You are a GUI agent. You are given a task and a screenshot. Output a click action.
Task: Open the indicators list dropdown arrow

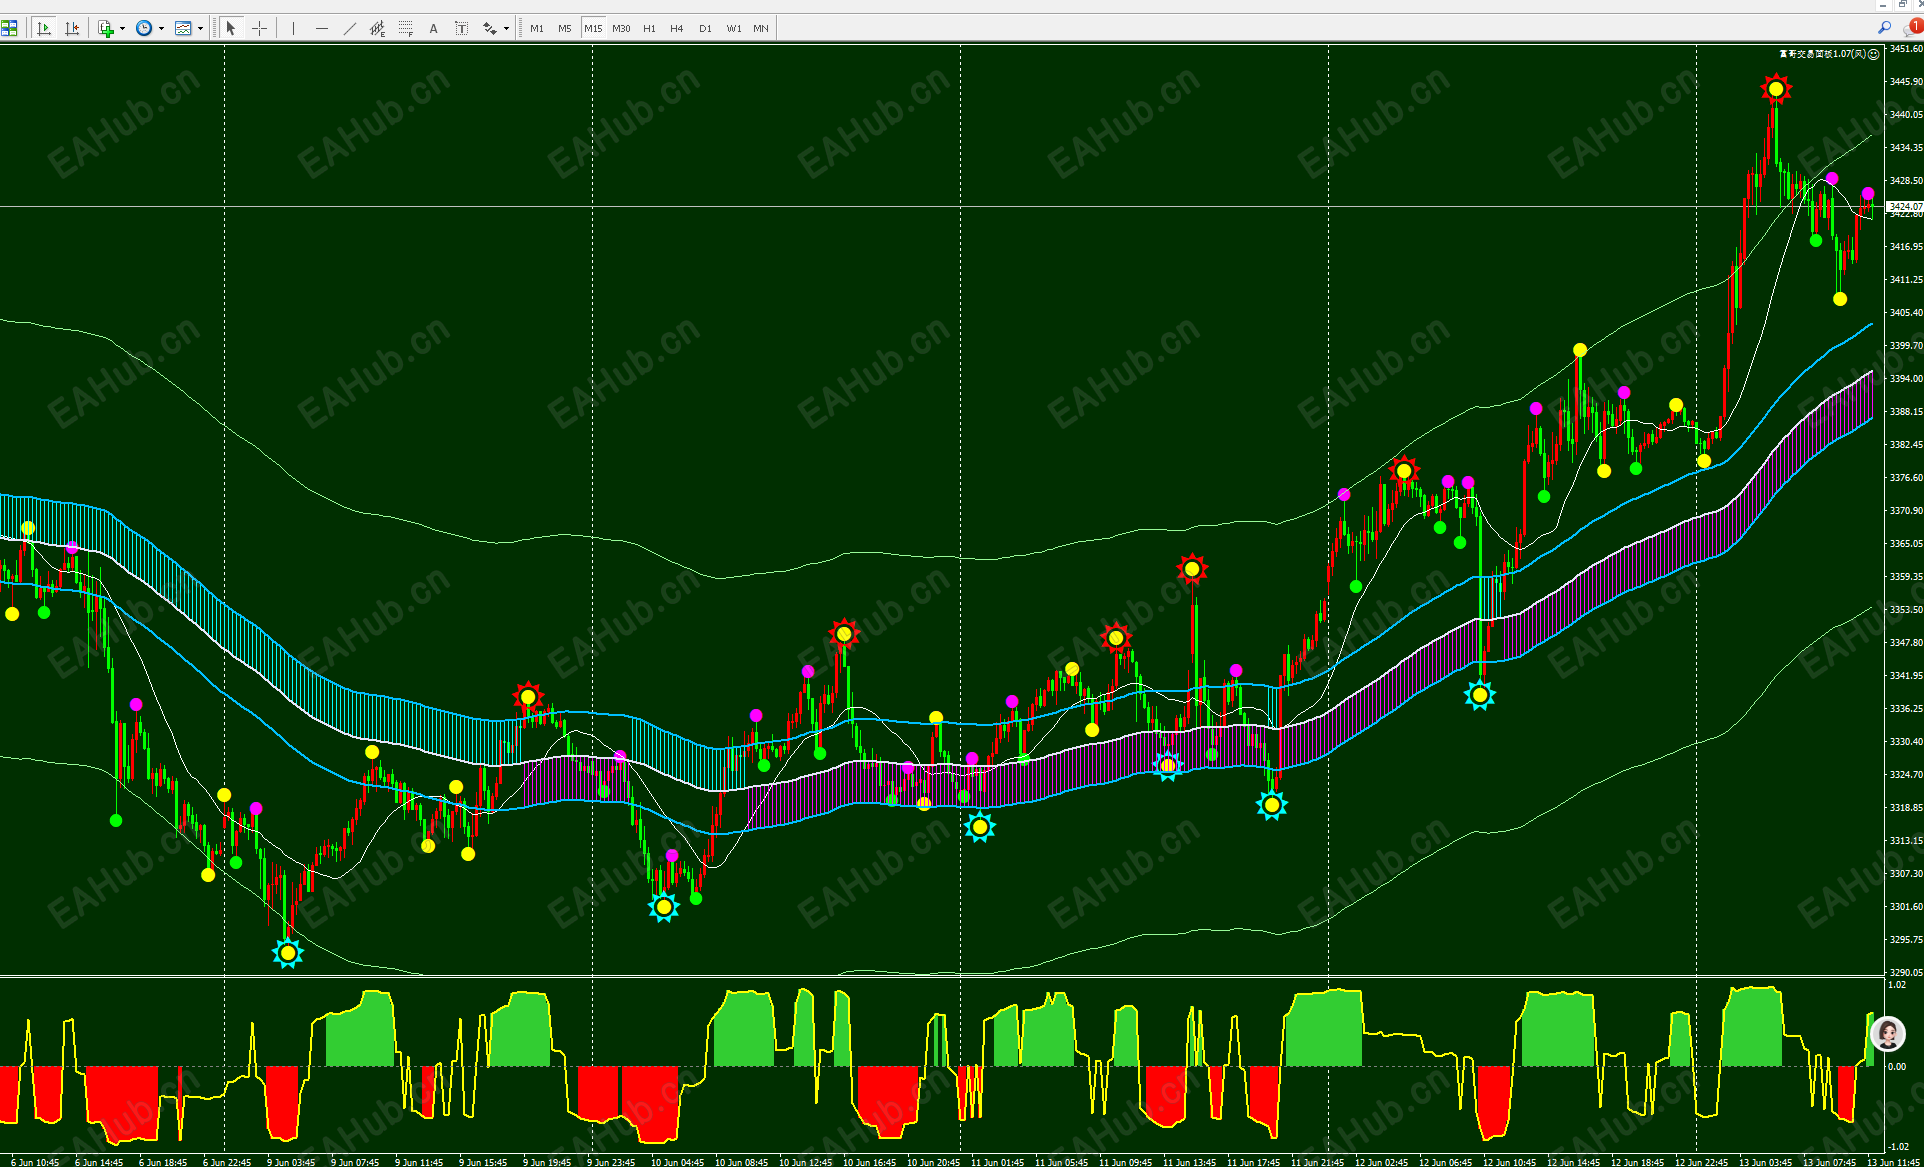pyautogui.click(x=122, y=28)
